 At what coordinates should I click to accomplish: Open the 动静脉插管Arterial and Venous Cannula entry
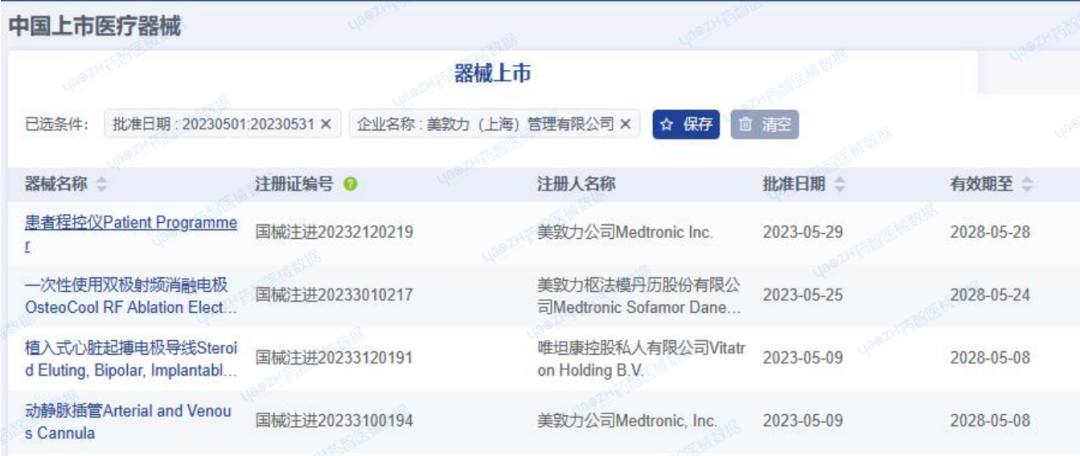tap(128, 422)
